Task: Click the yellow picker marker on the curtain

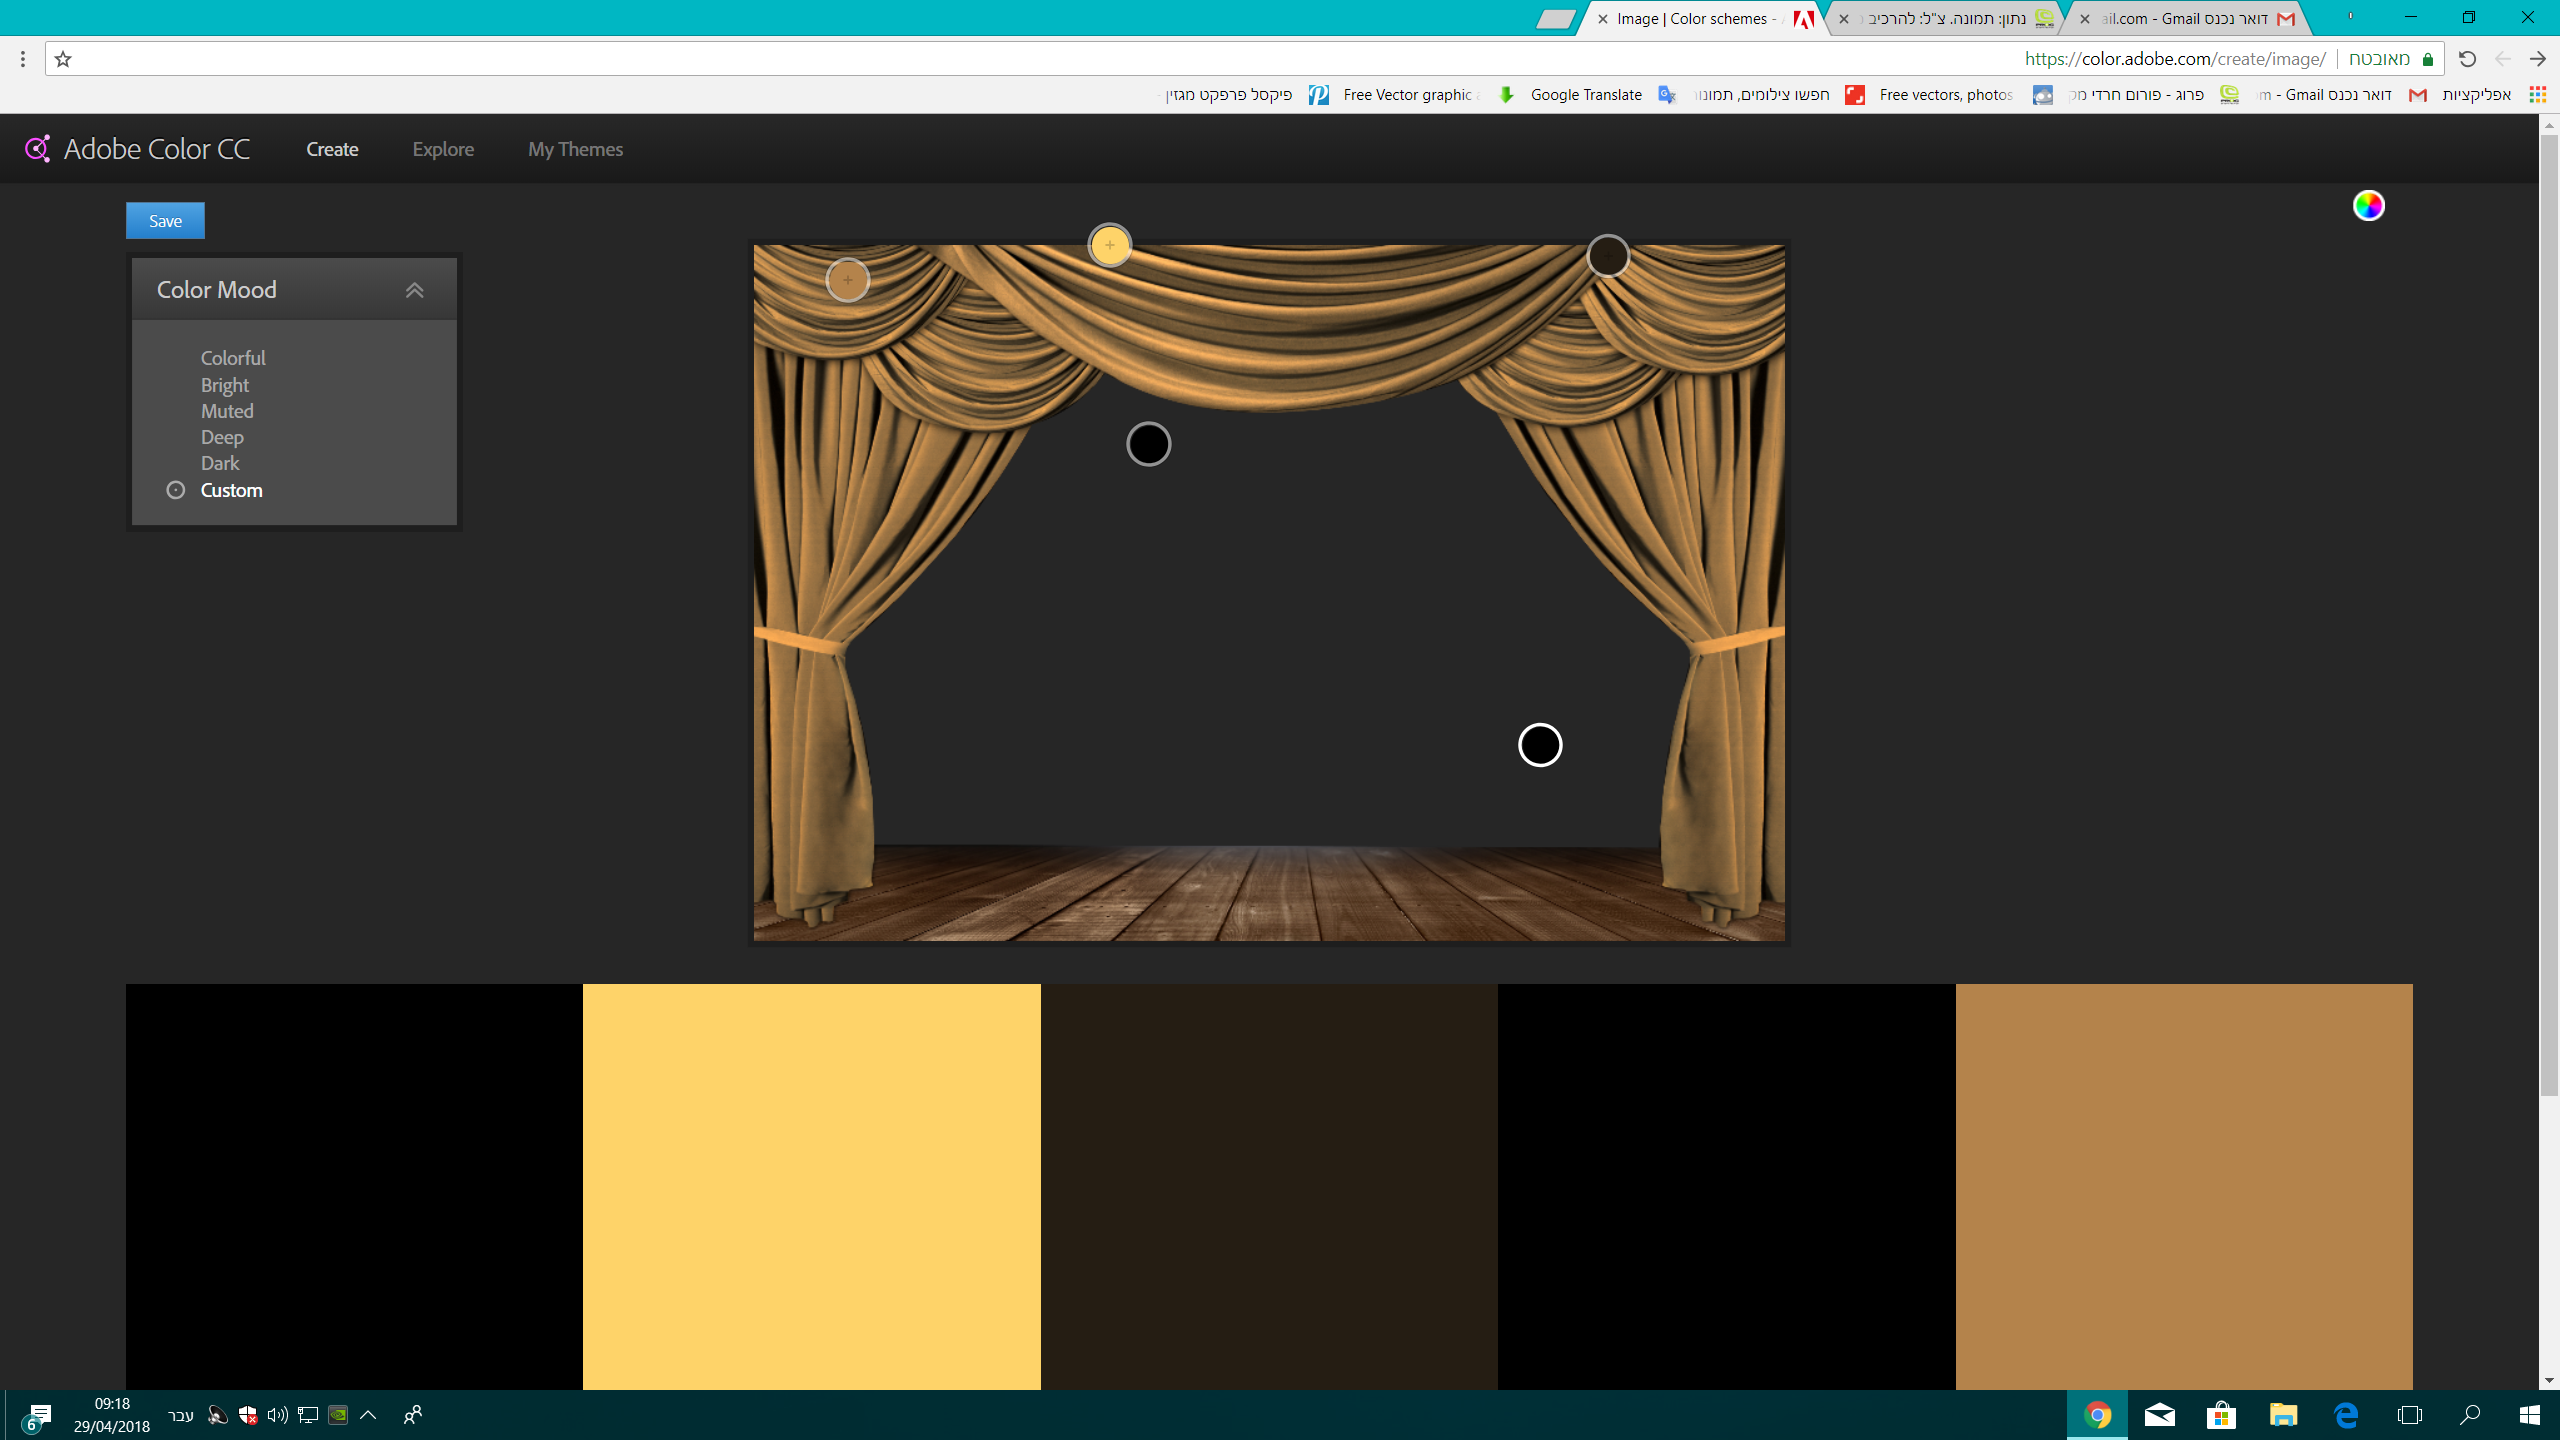Action: tap(1109, 245)
